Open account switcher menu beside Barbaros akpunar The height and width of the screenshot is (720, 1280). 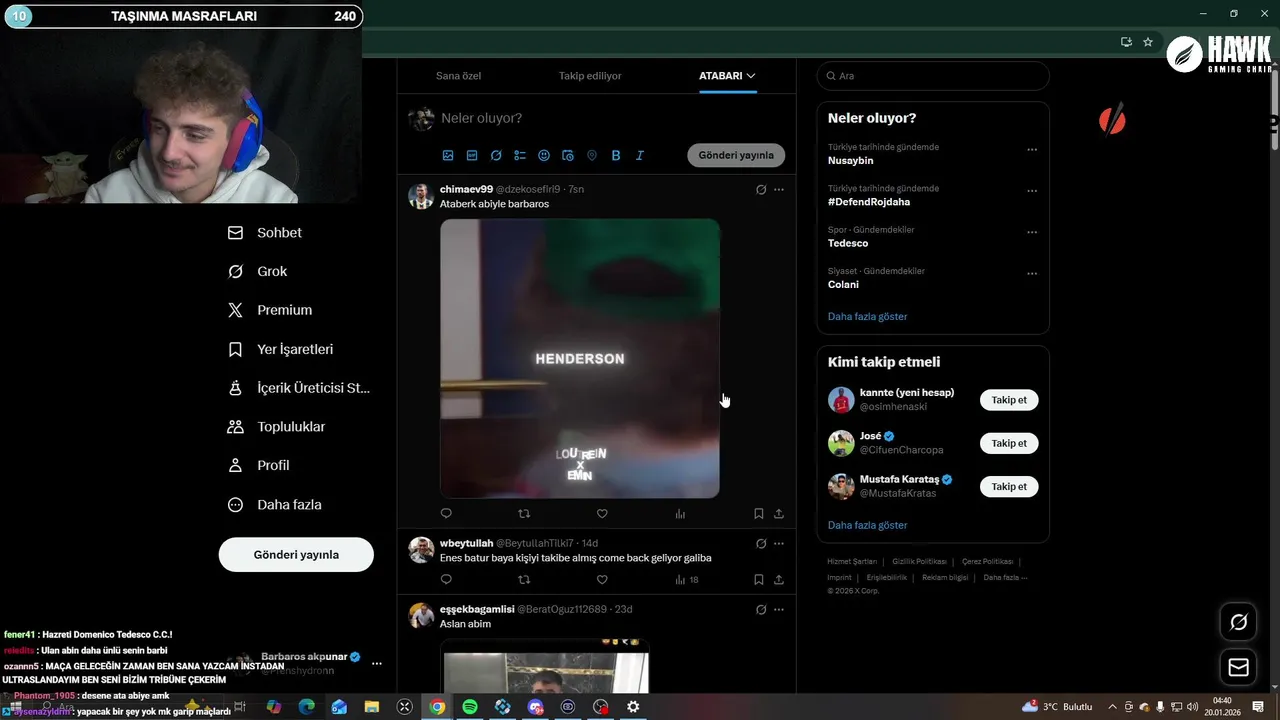click(377, 663)
